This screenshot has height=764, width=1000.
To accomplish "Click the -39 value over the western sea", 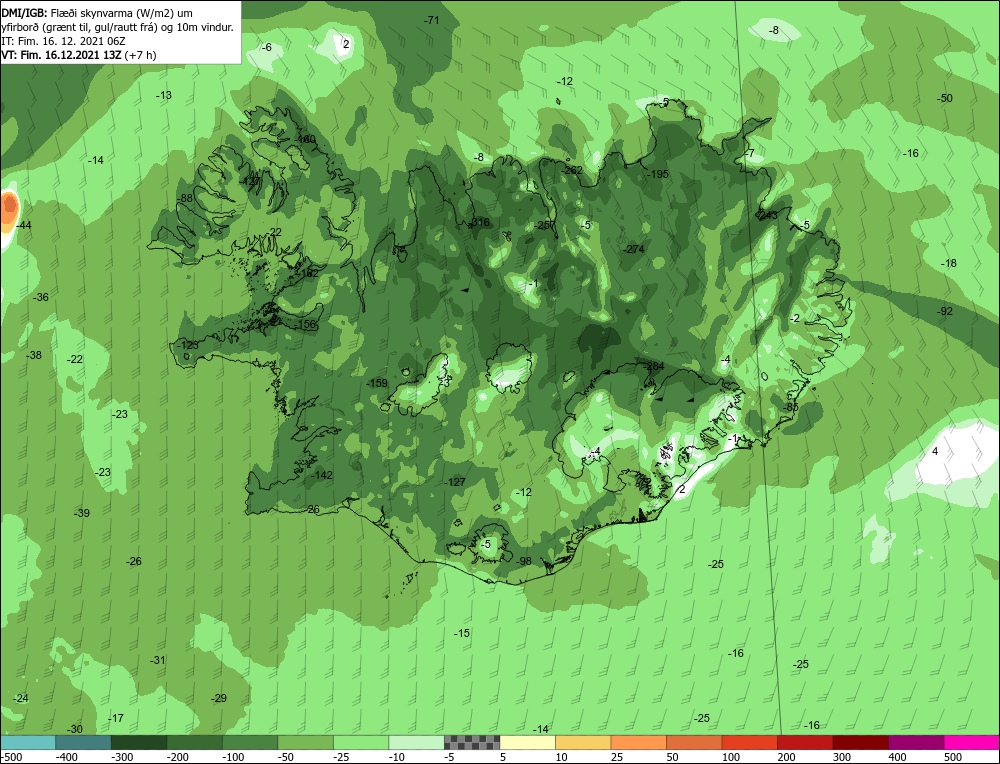I will coord(82,513).
